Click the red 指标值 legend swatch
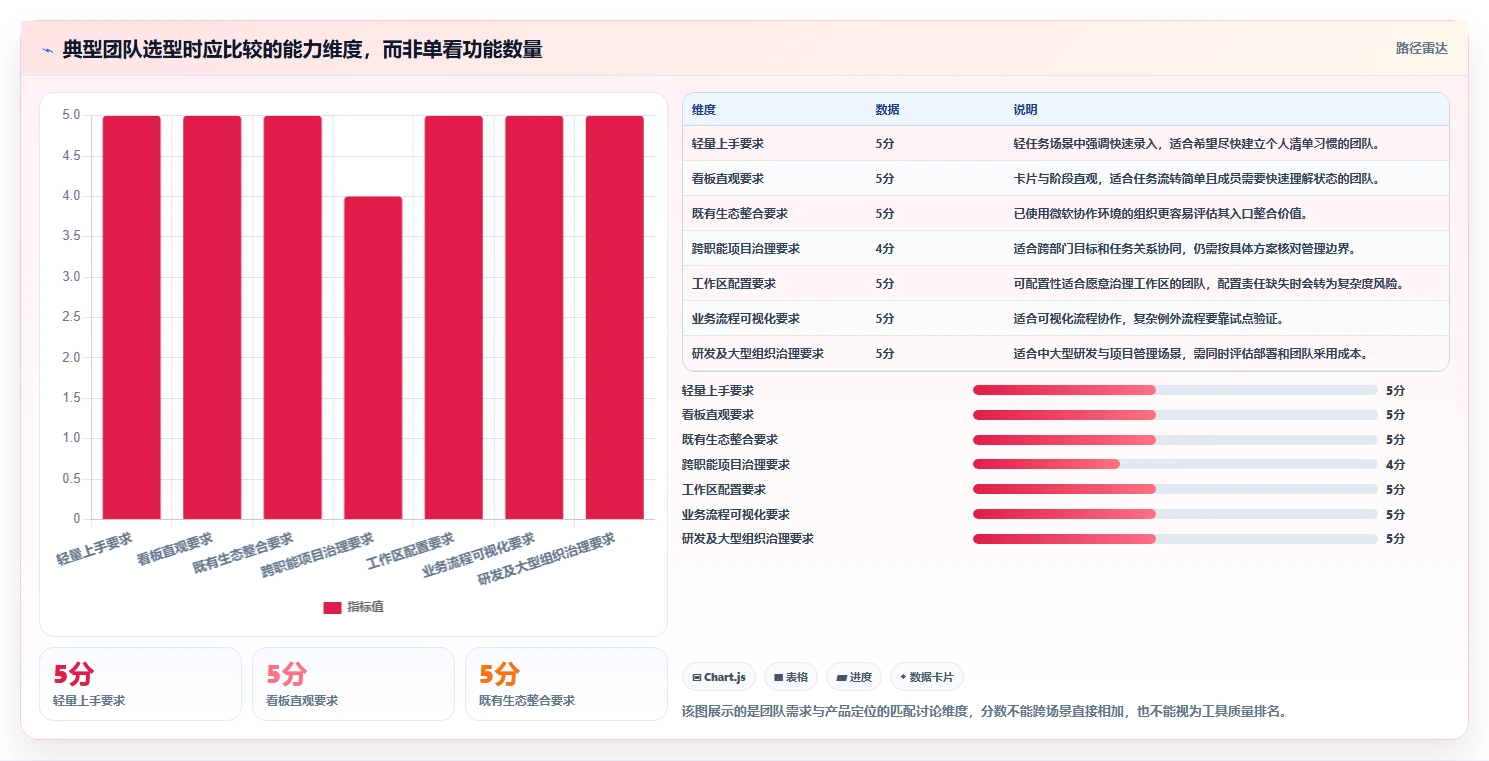1489x761 pixels. coord(332,607)
